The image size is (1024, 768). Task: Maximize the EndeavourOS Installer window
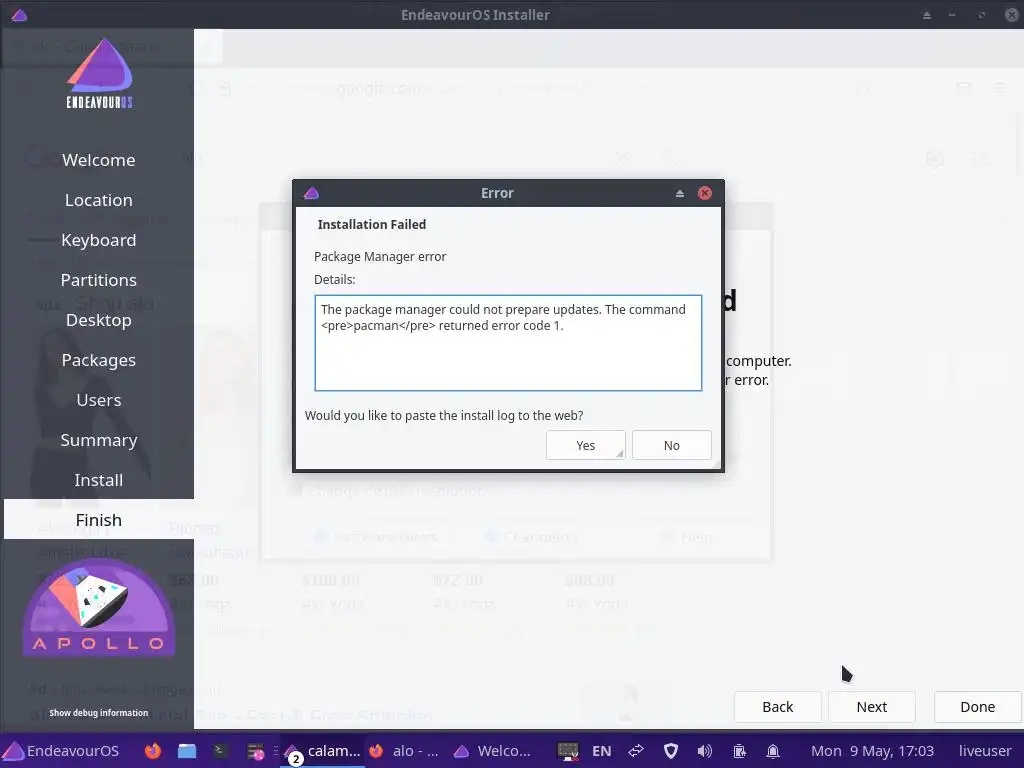982,15
